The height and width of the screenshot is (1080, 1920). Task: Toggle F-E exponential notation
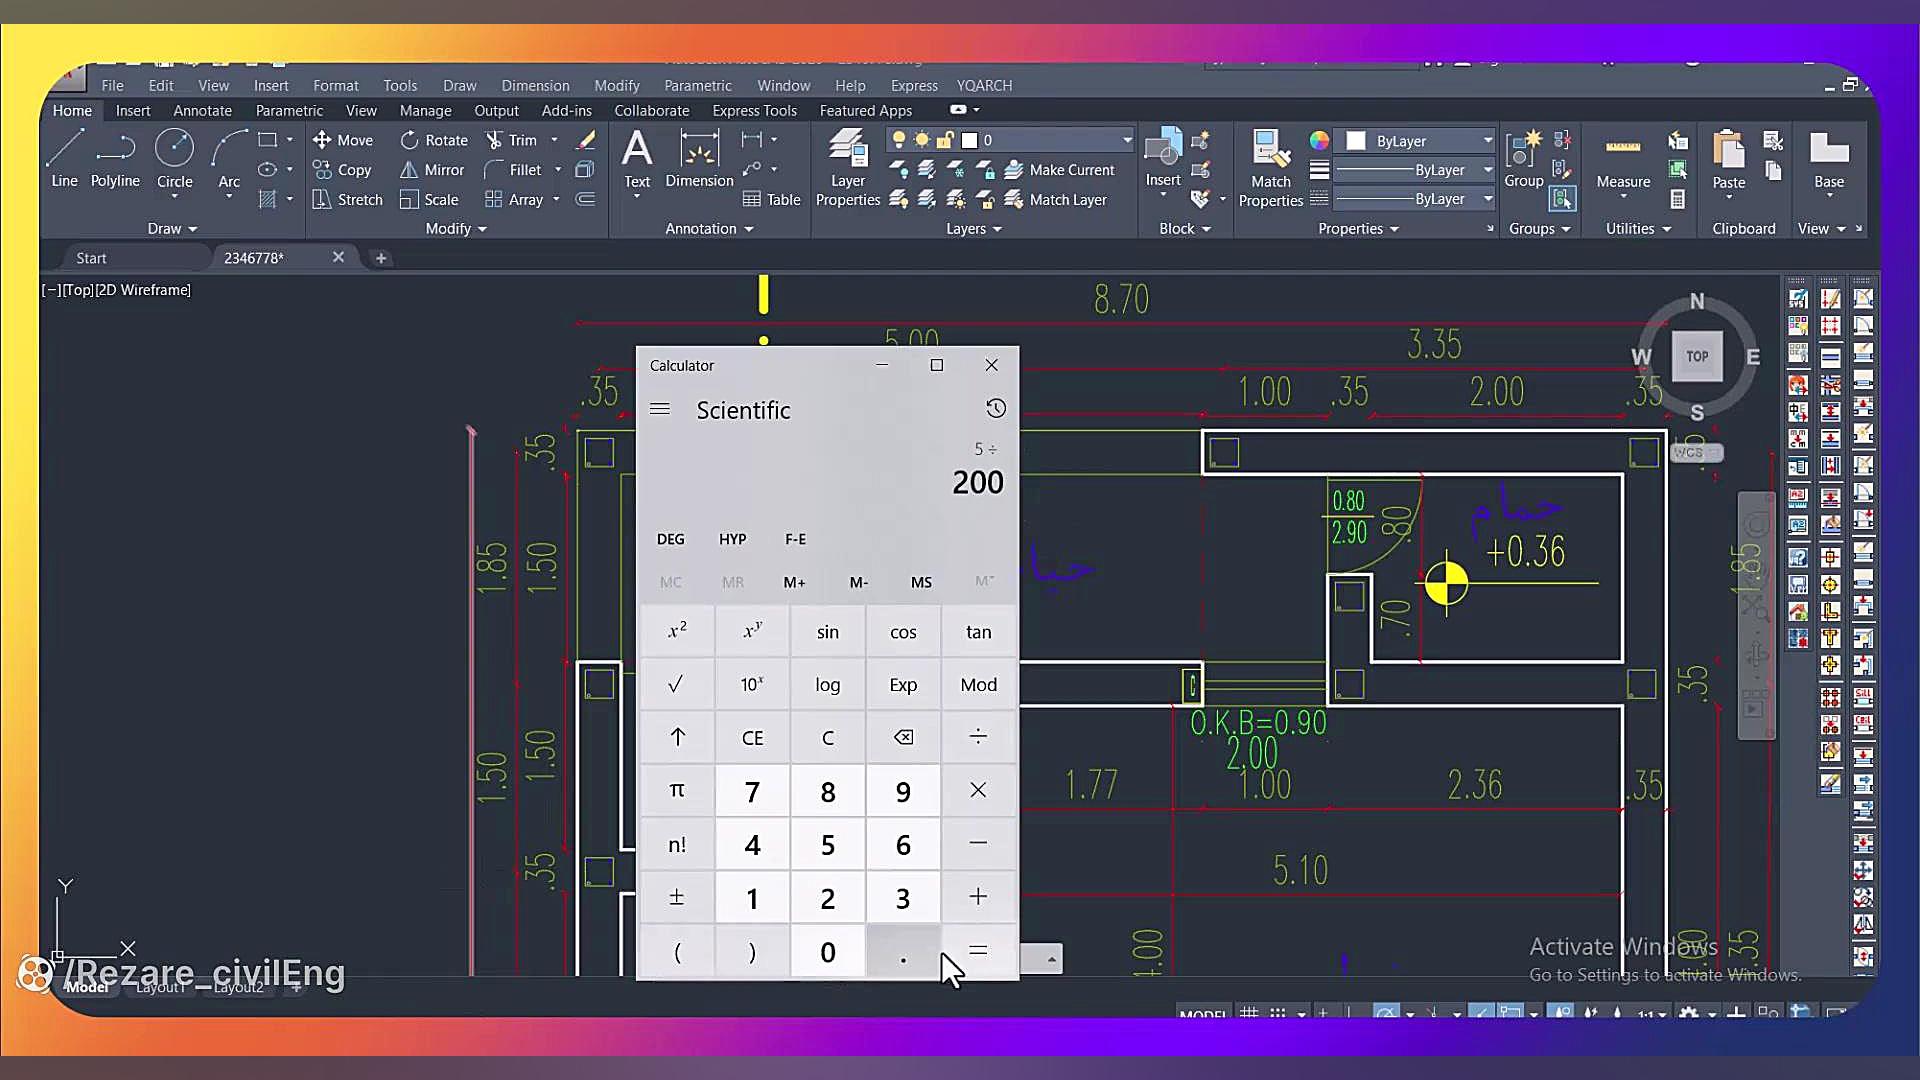[x=795, y=539]
